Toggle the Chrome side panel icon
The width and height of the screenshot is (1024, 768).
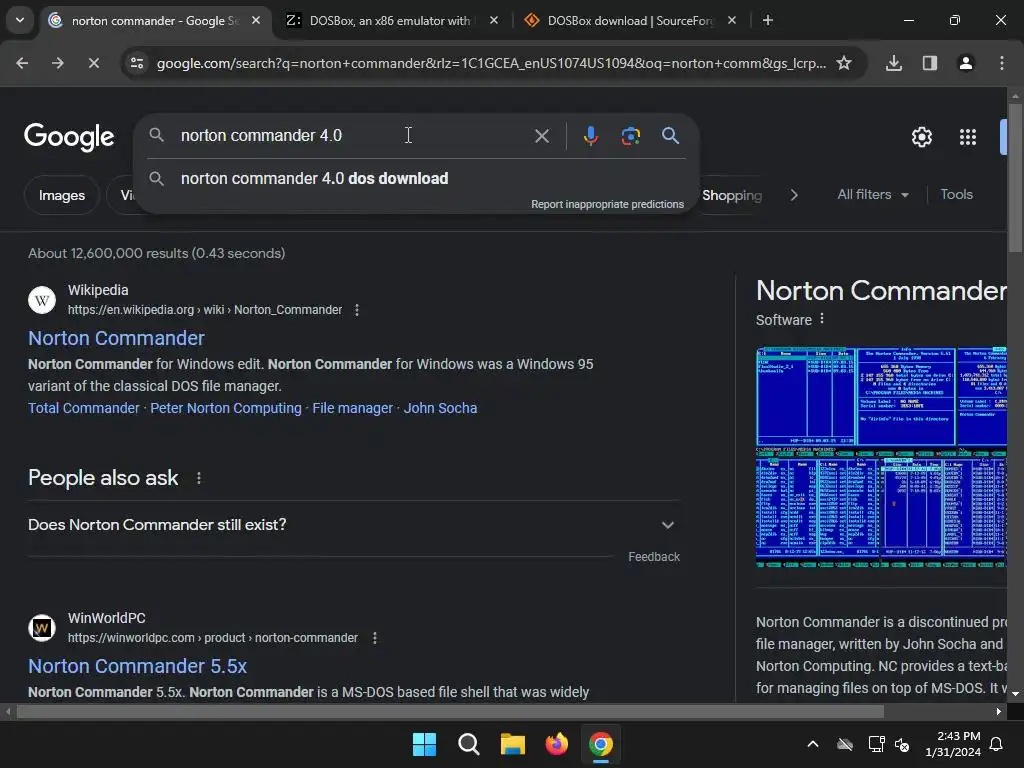(x=929, y=63)
